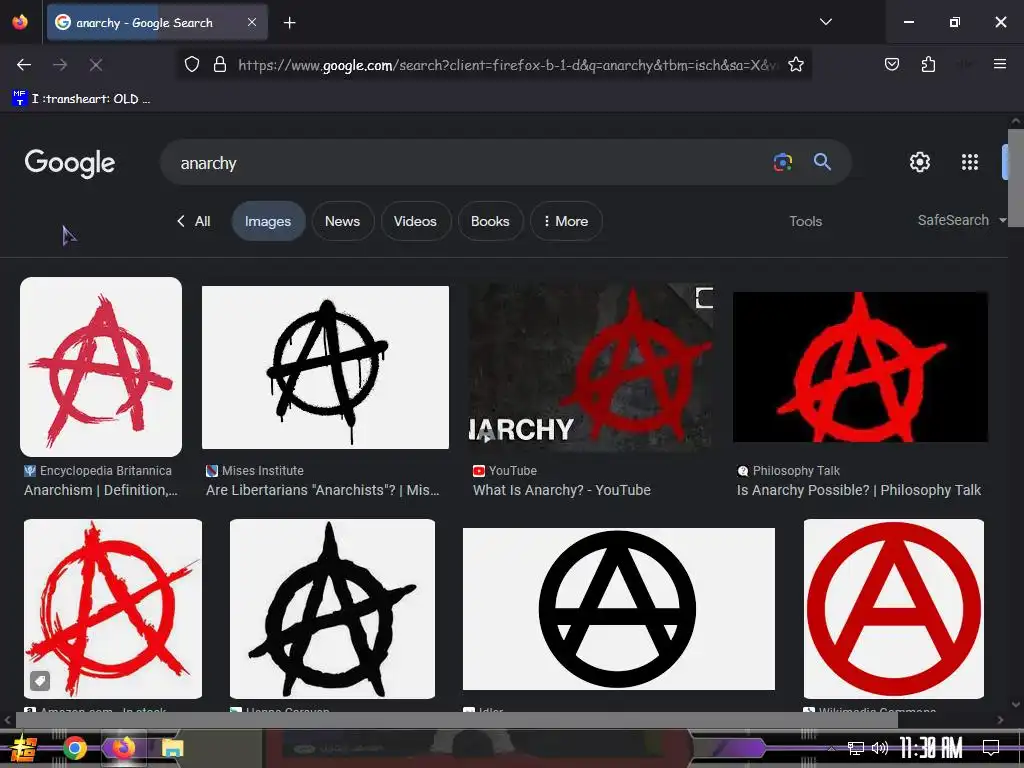1024x768 pixels.
Task: Expand the More search filters menu
Action: [566, 221]
